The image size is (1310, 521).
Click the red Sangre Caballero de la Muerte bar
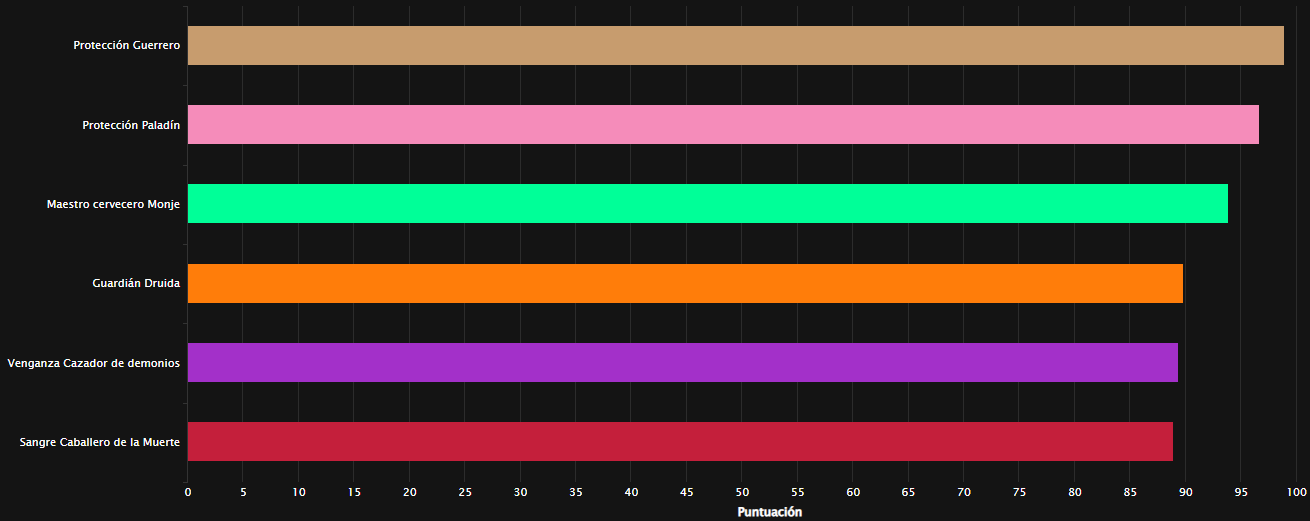(x=680, y=442)
